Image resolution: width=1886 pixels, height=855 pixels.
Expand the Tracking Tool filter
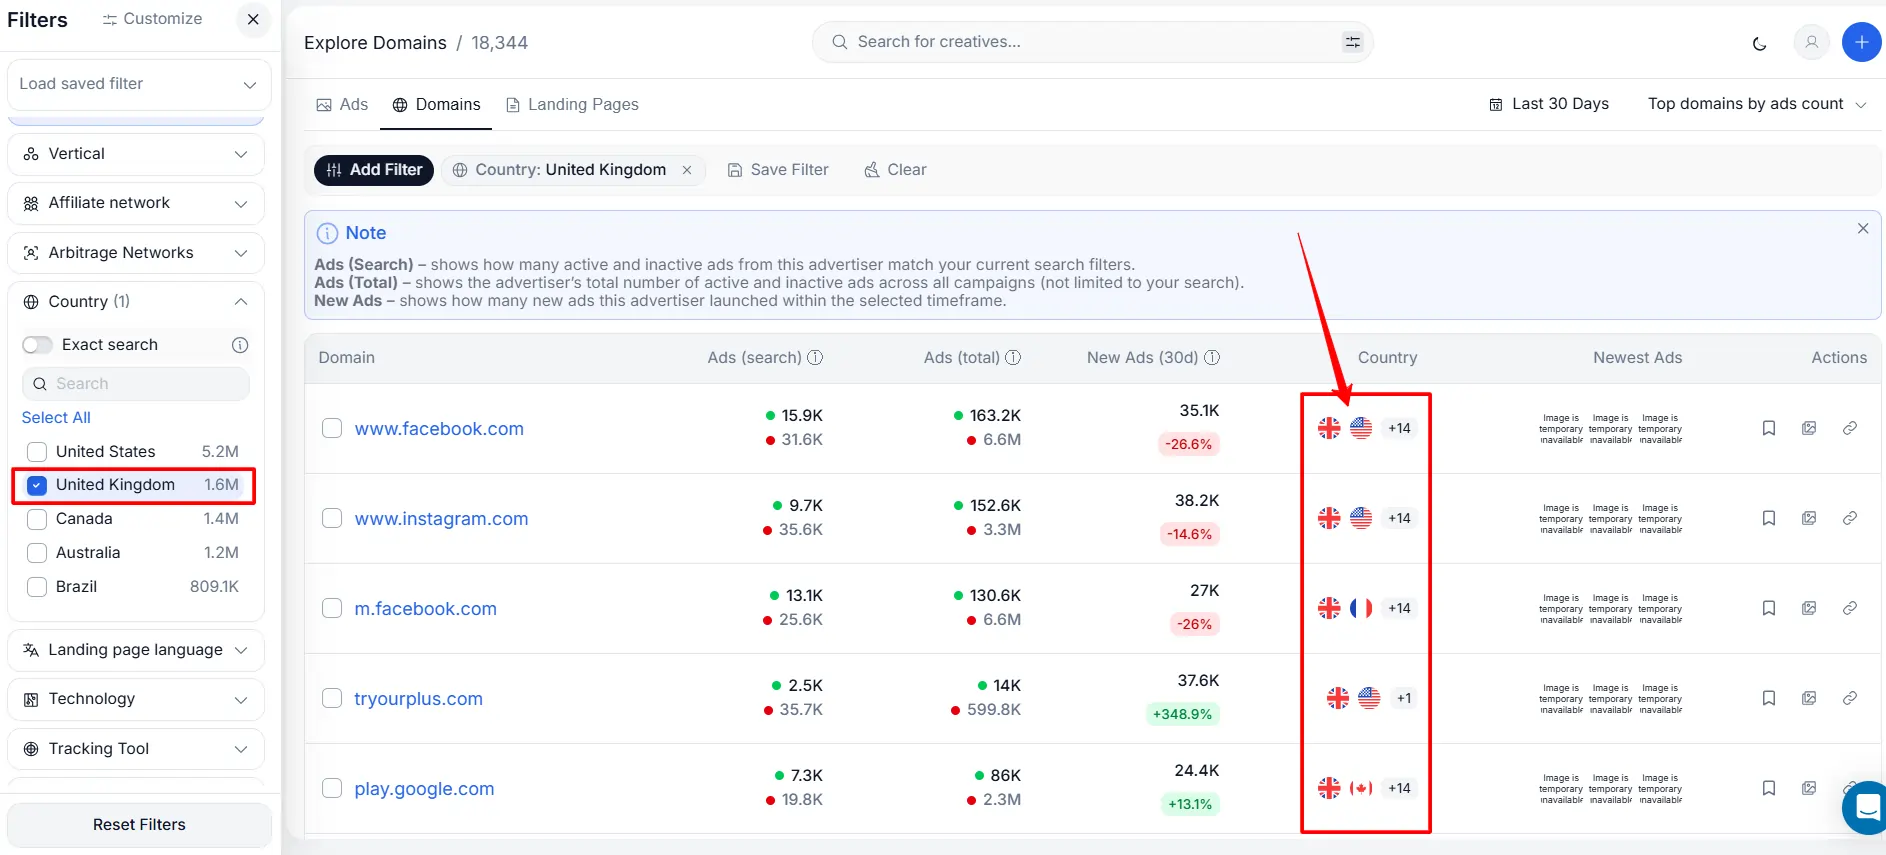(136, 749)
